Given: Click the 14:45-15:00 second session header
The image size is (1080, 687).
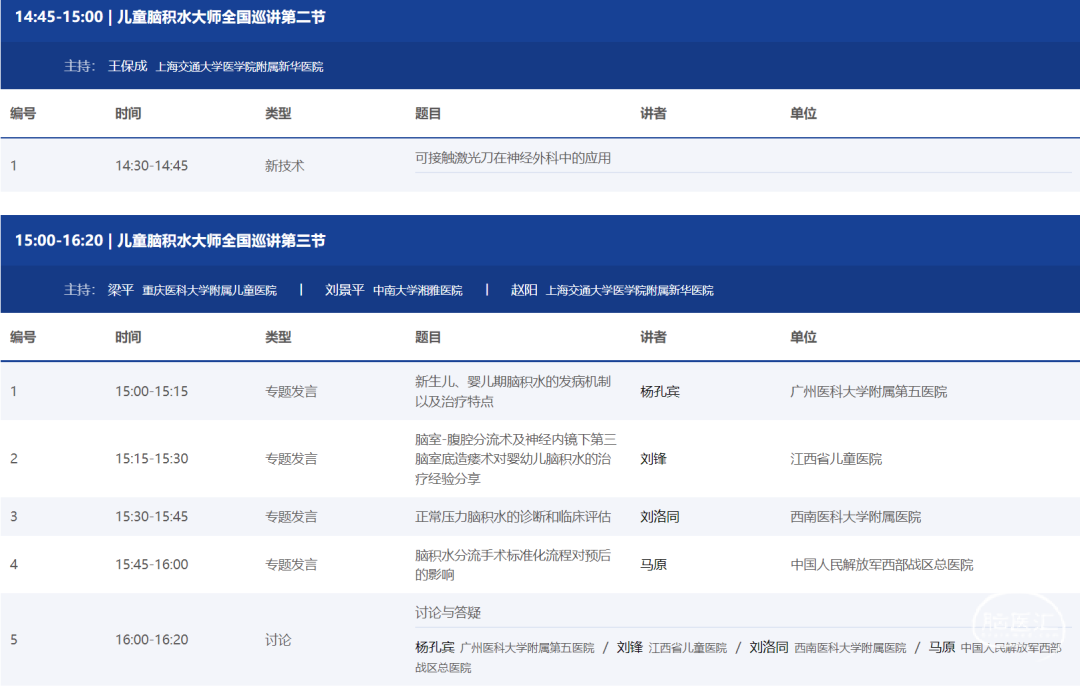Looking at the screenshot, I should coord(170,17).
